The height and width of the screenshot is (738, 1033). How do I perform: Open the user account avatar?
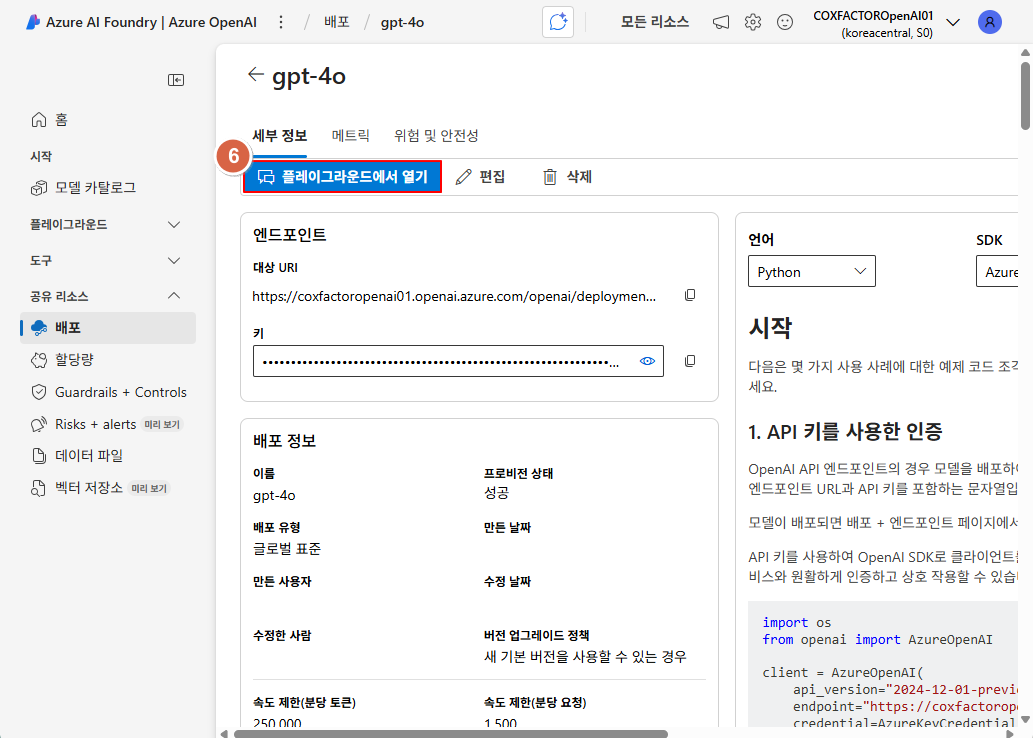990,22
